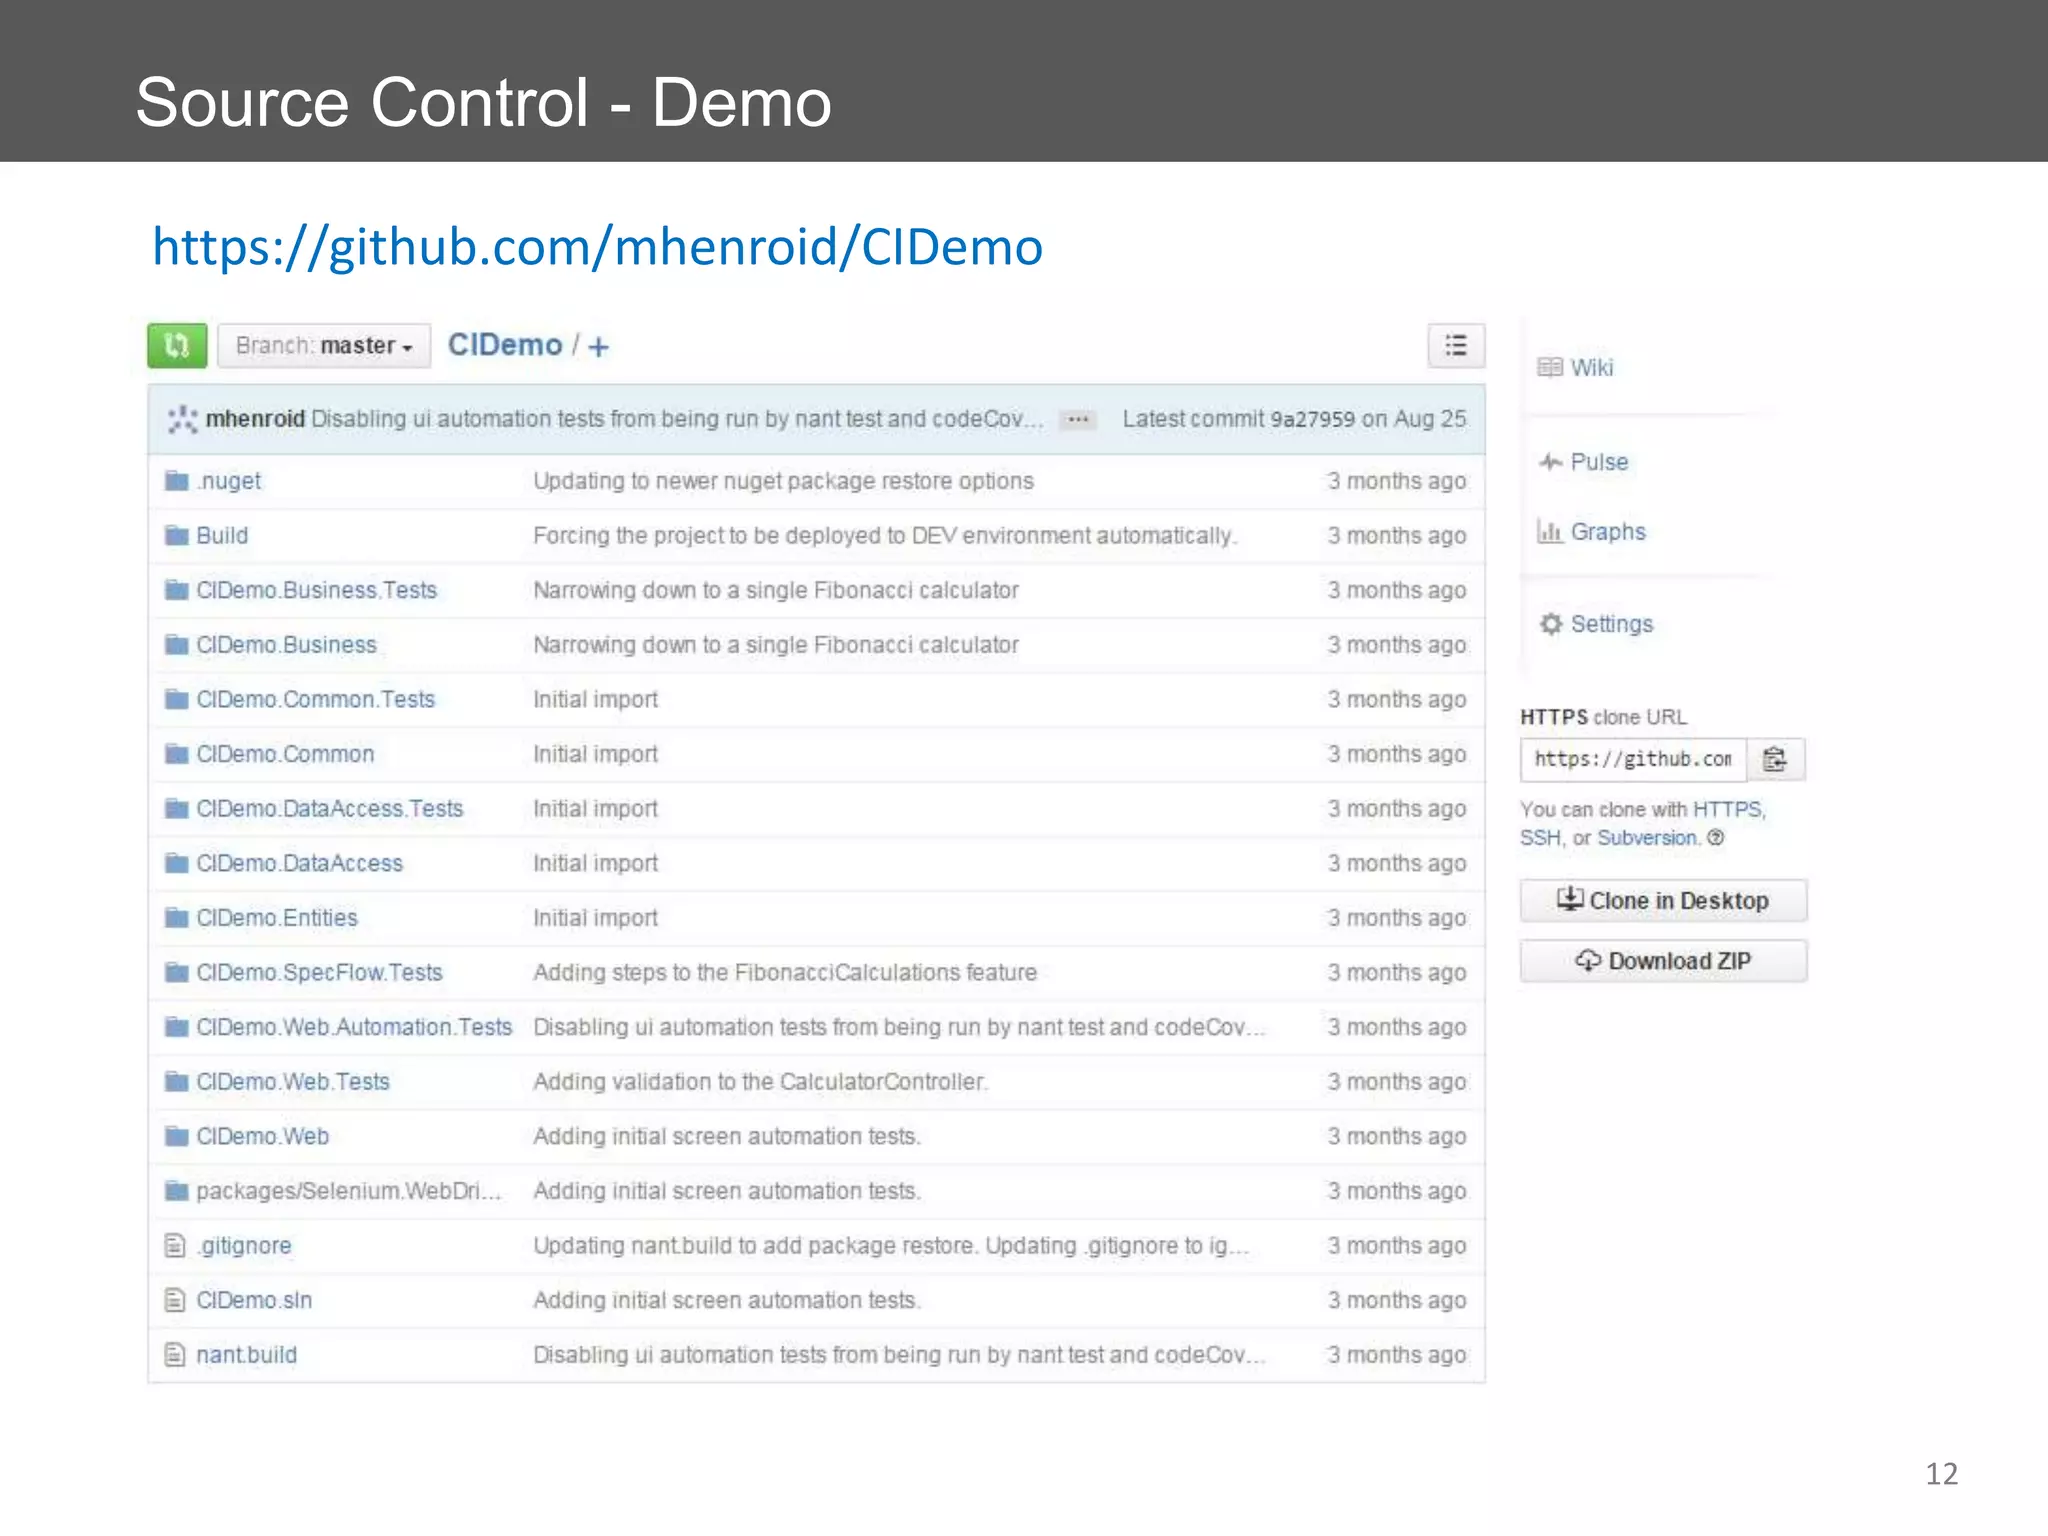2048x1536 pixels.
Task: Open the .nuget folder
Action: tap(229, 481)
